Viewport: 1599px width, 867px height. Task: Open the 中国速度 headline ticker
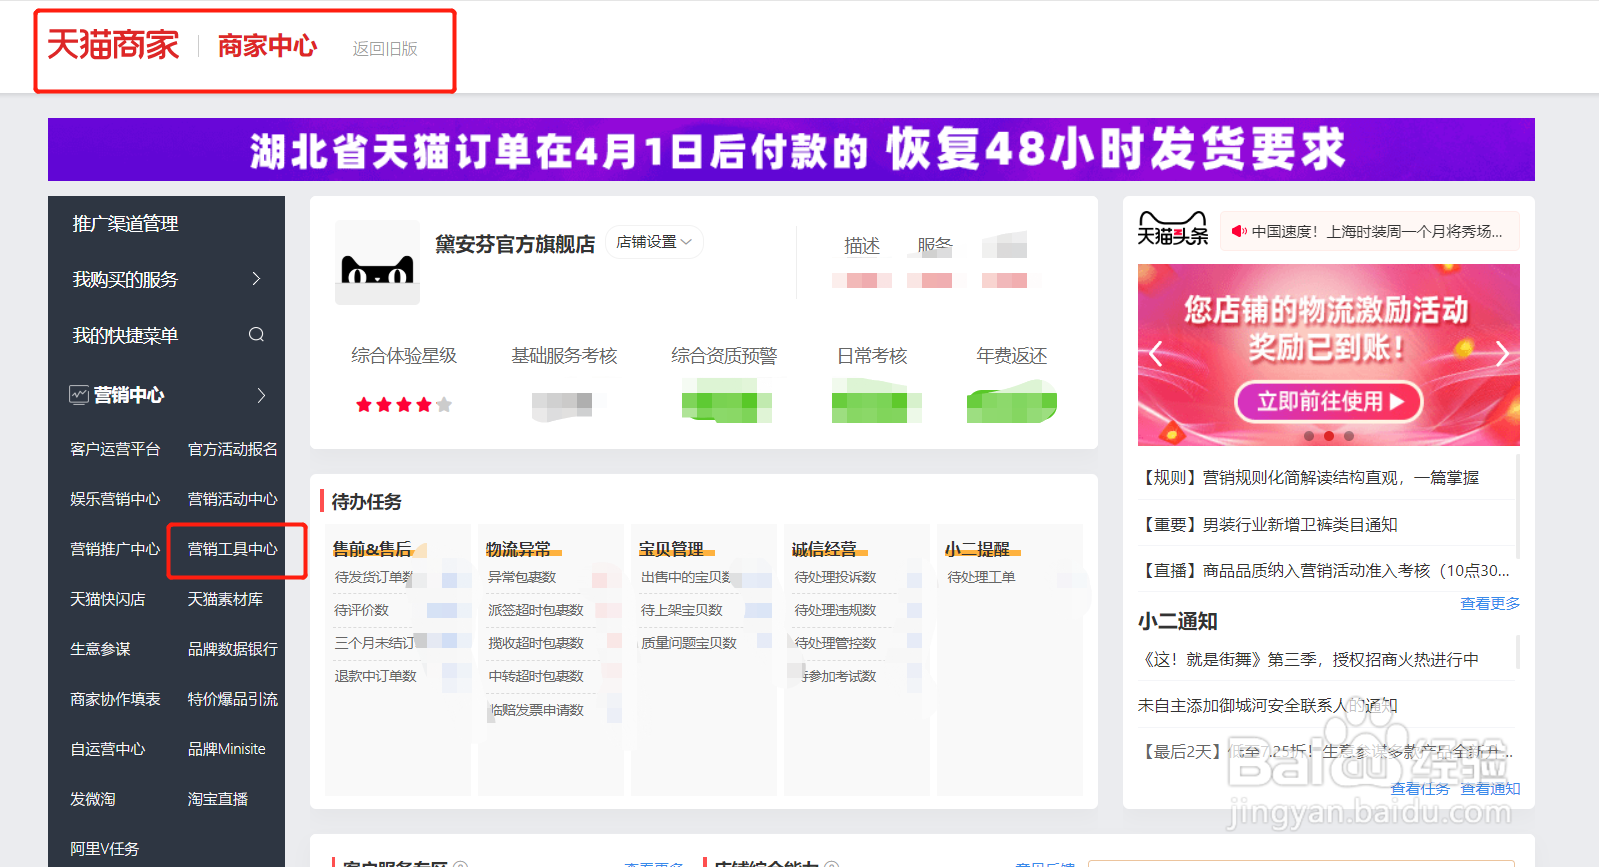point(1377,232)
